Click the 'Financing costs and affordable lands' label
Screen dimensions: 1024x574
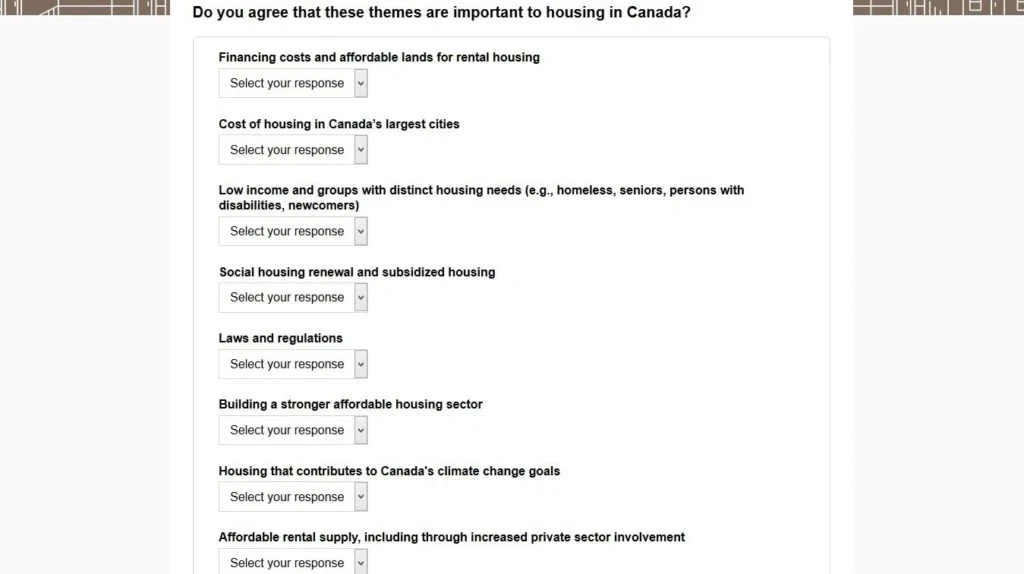point(379,58)
